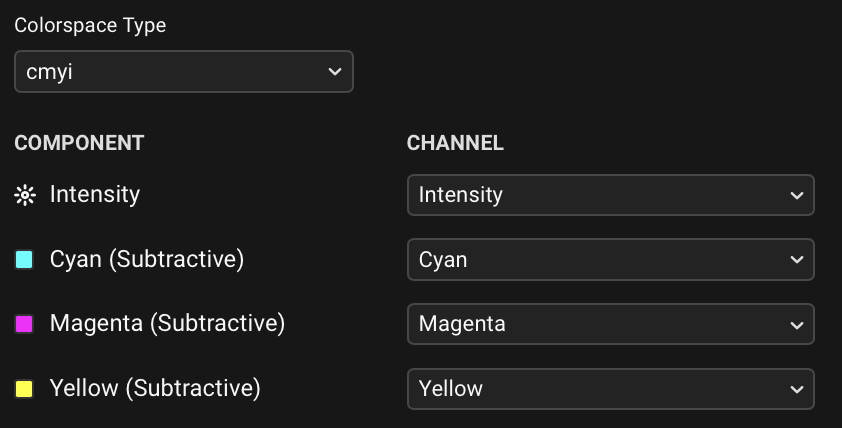
Task: Click the cyan color swatch
Action: [24, 259]
